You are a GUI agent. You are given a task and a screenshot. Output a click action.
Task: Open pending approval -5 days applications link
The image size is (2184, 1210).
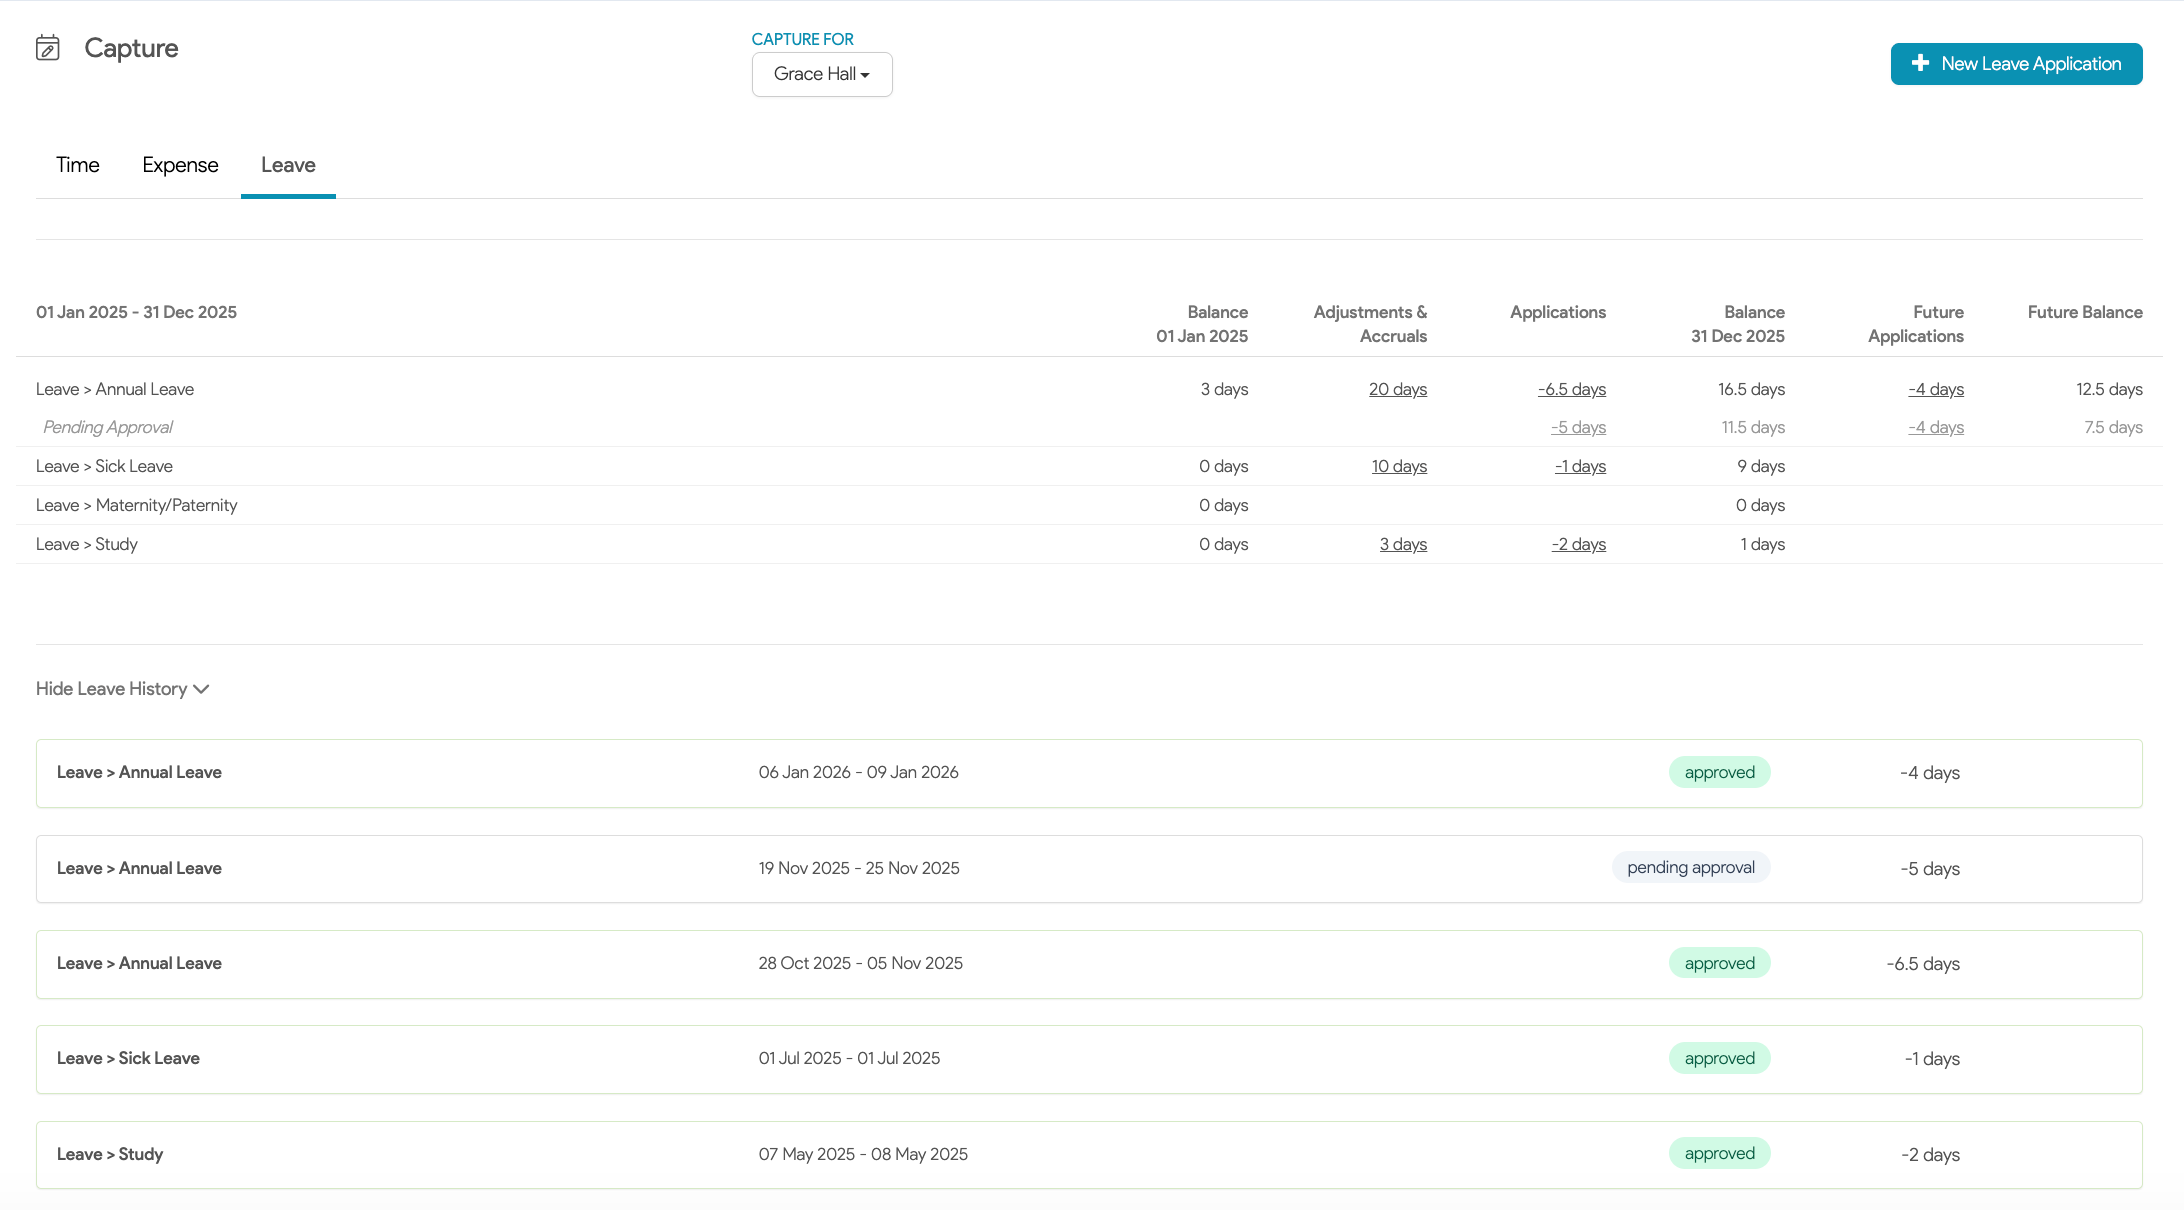(x=1578, y=427)
